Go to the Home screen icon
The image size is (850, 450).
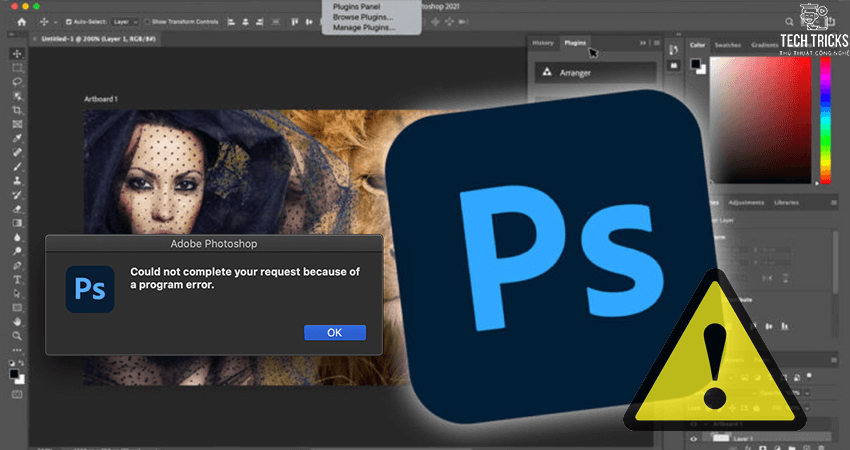[x=21, y=22]
